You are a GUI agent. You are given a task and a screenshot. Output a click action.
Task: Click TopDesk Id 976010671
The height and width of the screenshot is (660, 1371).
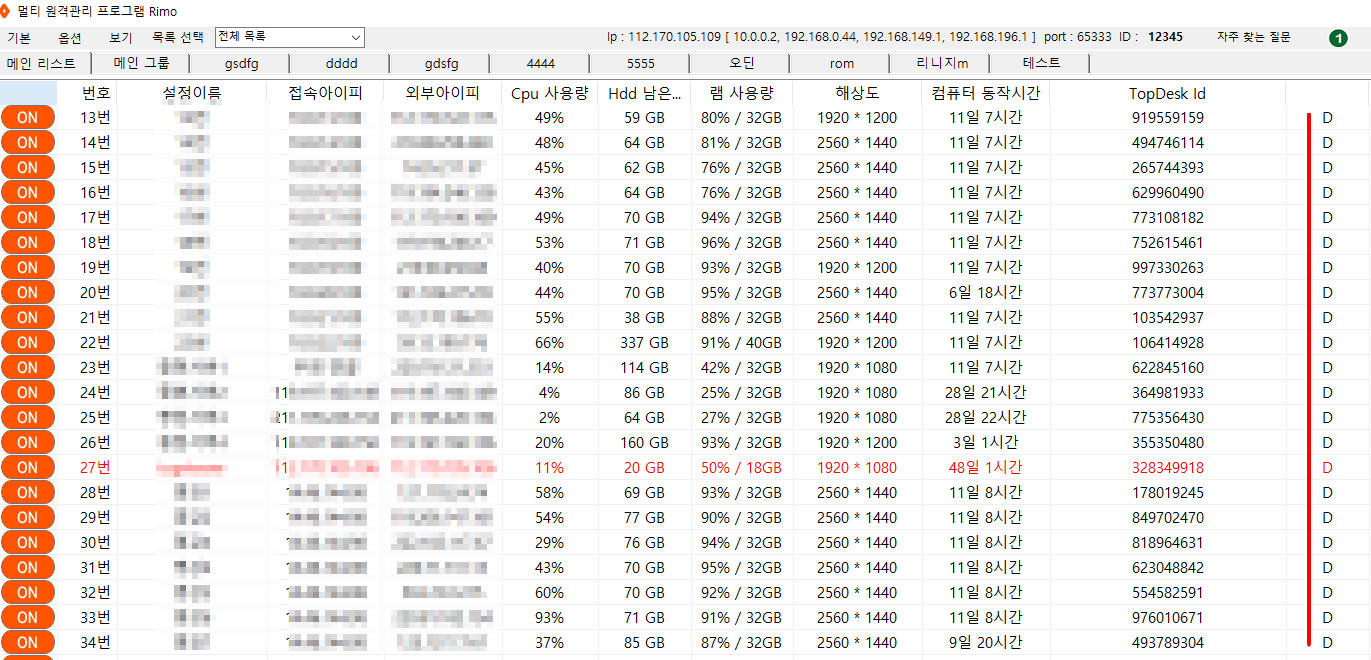pos(1167,618)
